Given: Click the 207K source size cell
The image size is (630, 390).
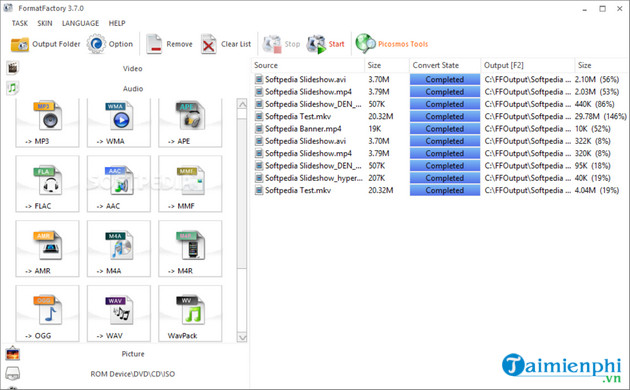Looking at the screenshot, I should tap(376, 178).
